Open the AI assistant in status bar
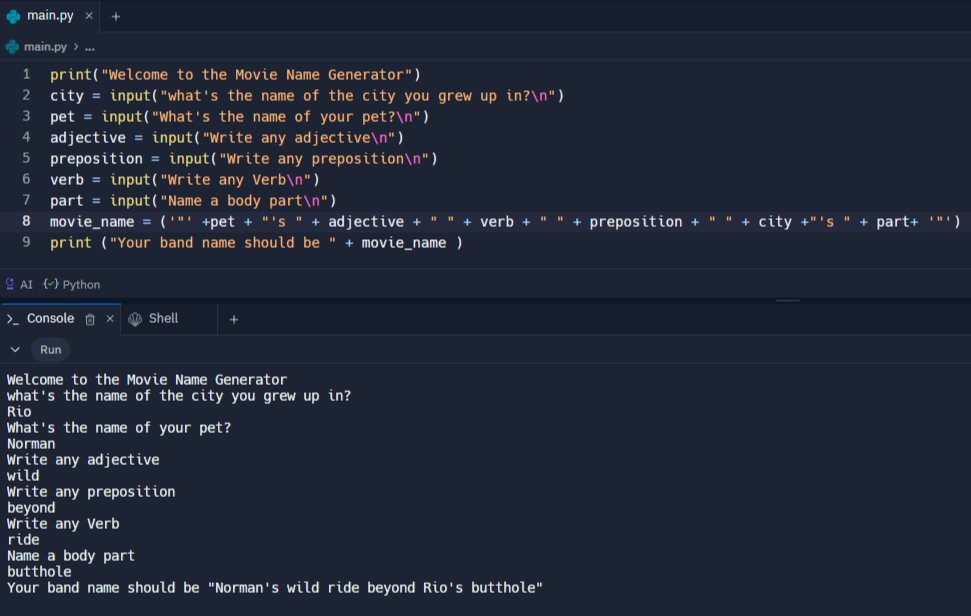 [x=19, y=284]
